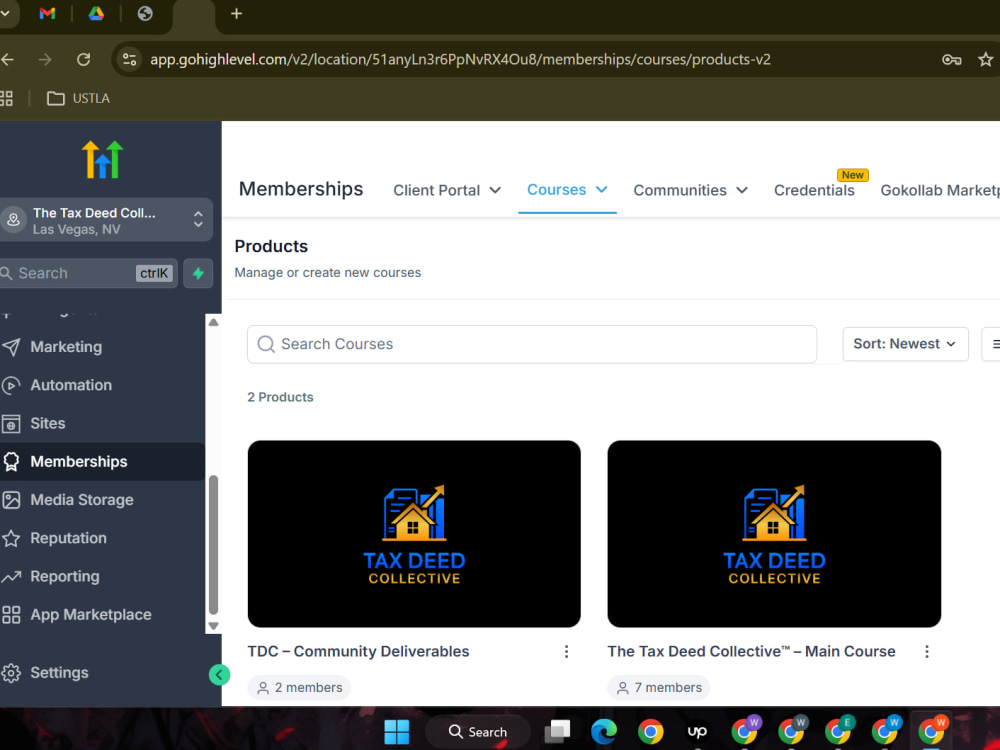Viewport: 1000px width, 750px height.
Task: Click the sidebar Search field
Action: click(x=88, y=273)
